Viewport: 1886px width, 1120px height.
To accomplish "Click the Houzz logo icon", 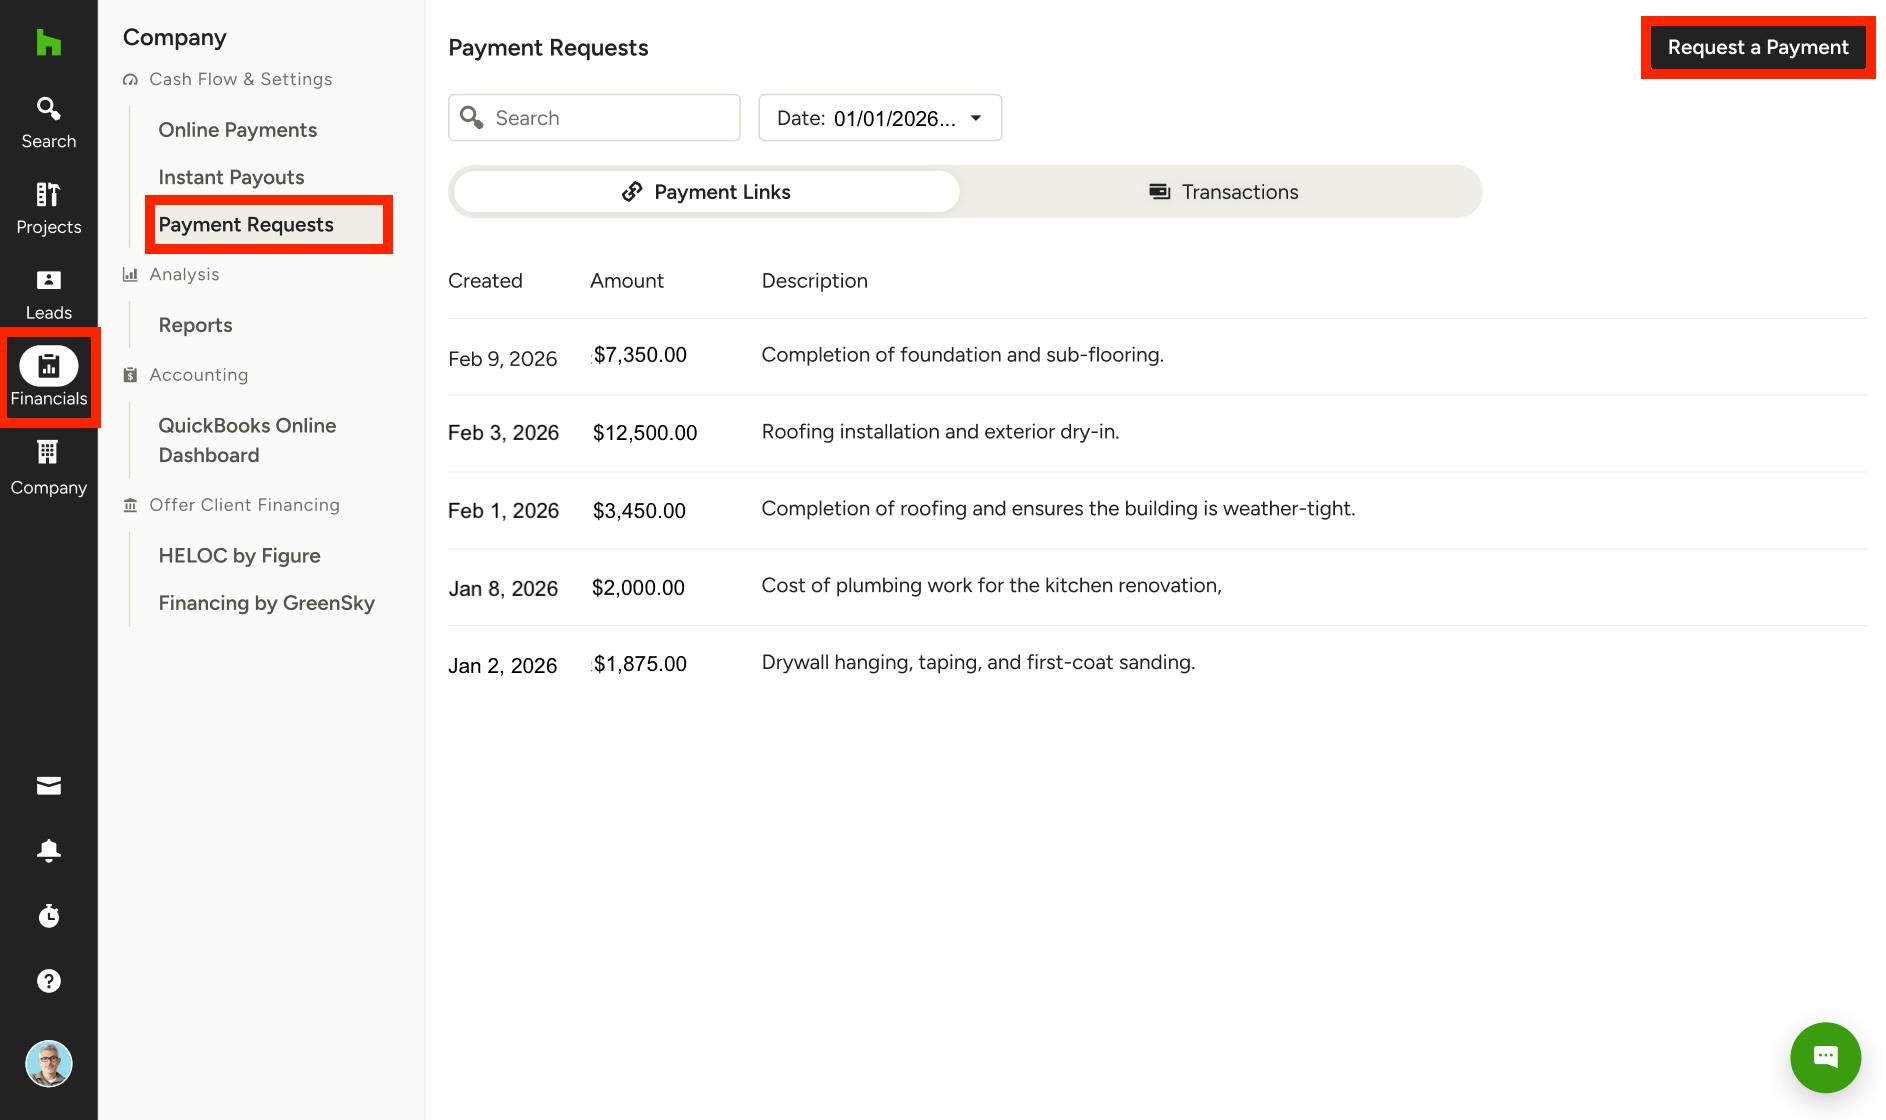I will pyautogui.click(x=48, y=43).
